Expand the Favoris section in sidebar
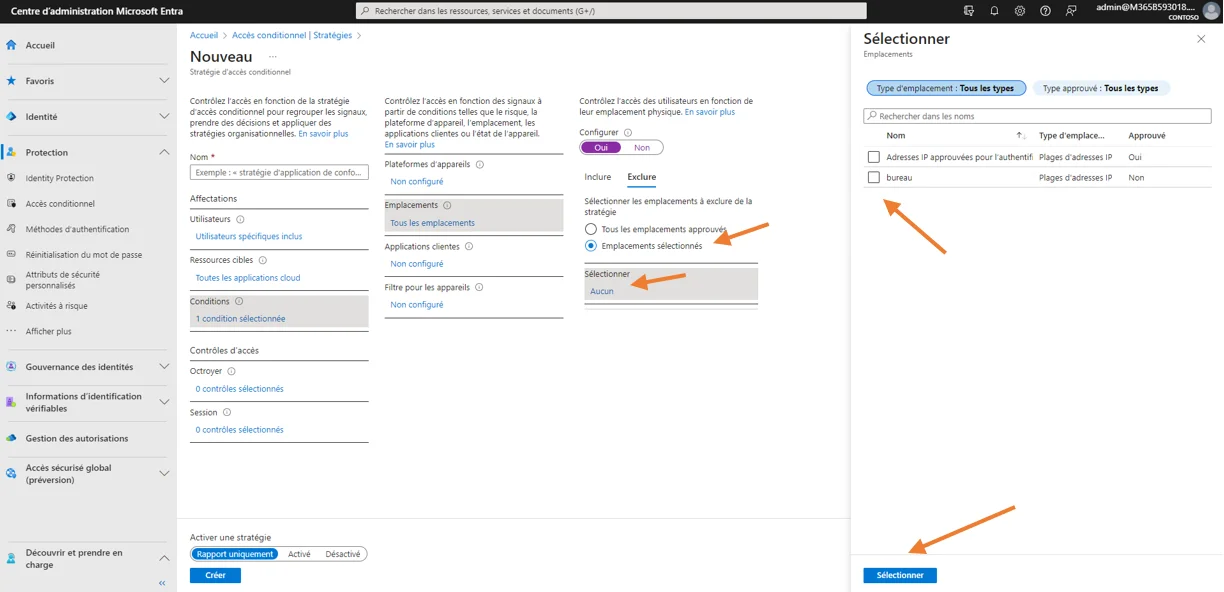Screen dimensions: 1224x592 165,81
